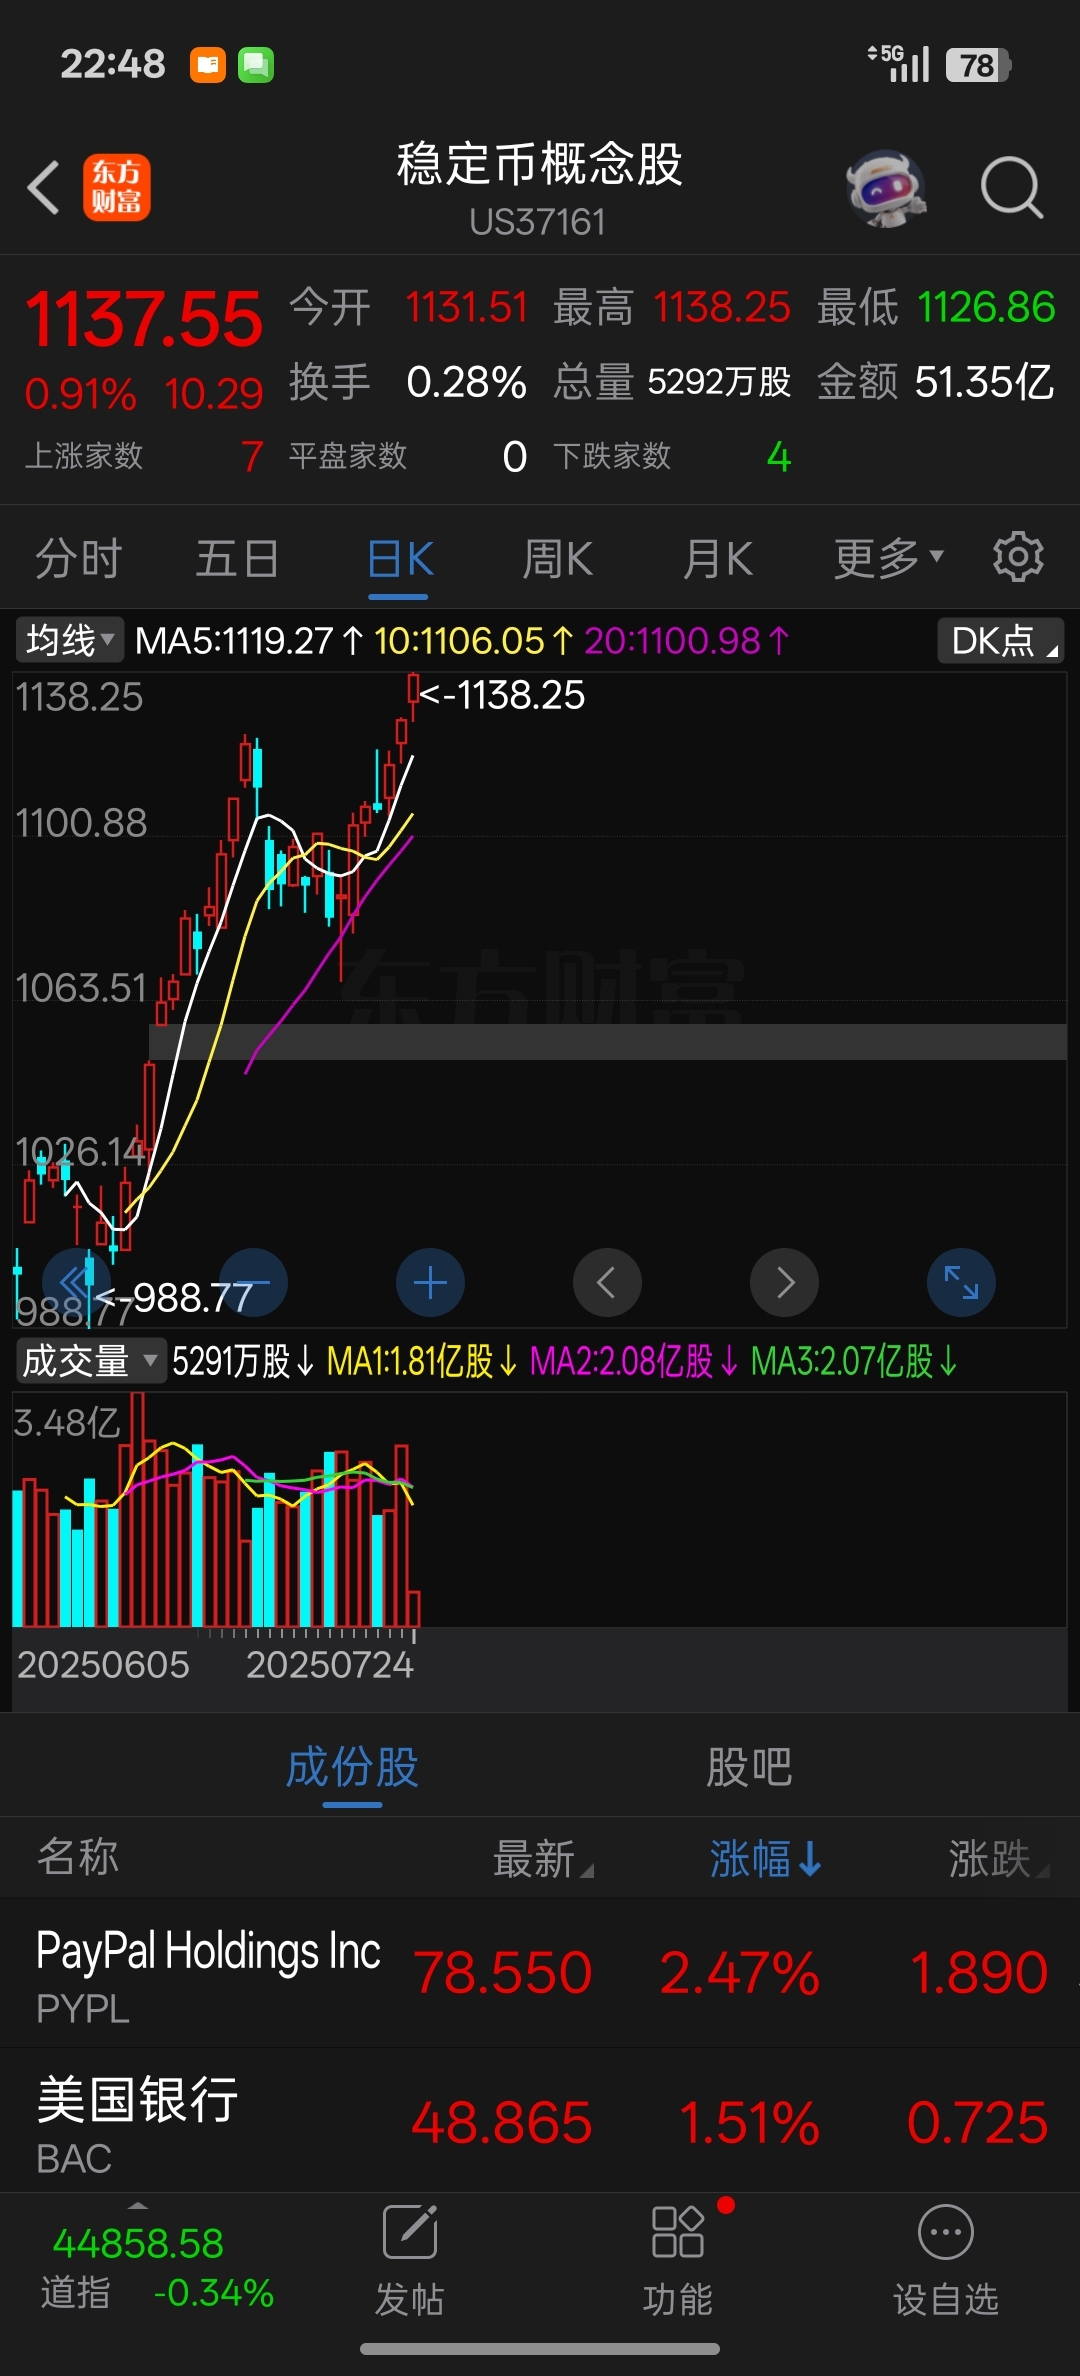Open the robot assistant avatar

[886, 187]
